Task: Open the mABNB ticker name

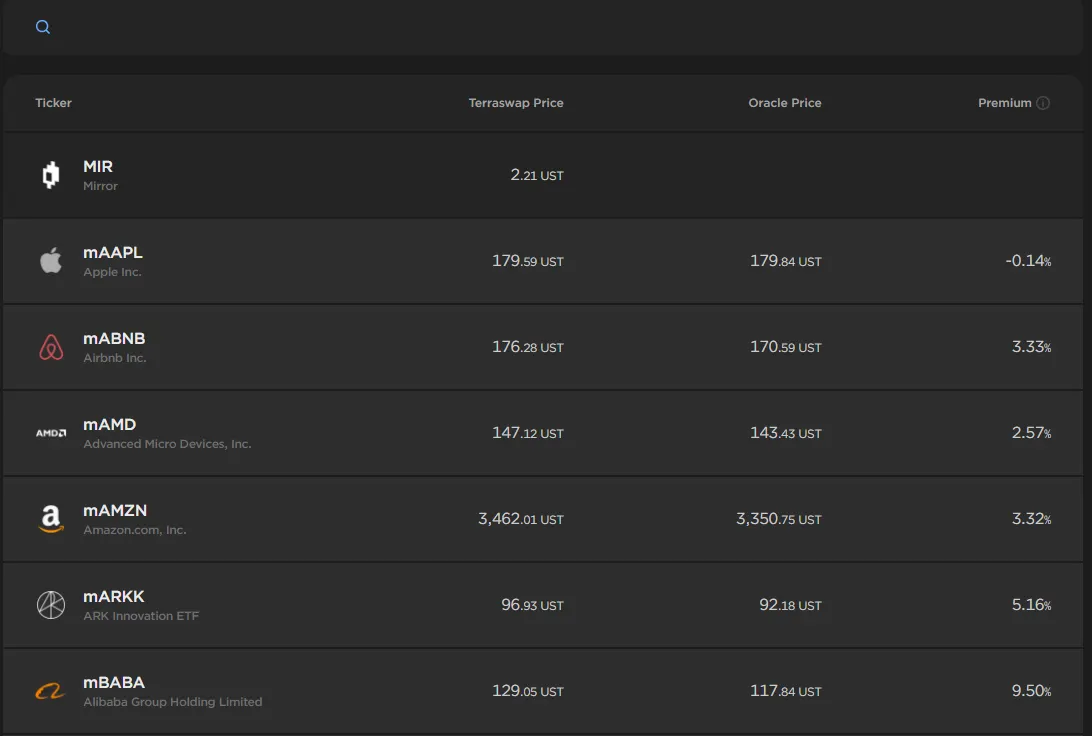Action: (114, 338)
